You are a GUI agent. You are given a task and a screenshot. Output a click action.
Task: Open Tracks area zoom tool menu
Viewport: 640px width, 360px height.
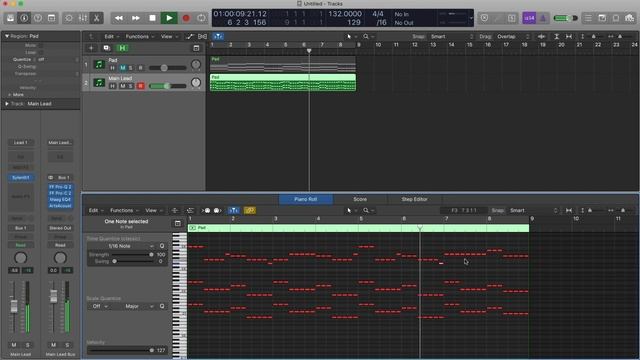coord(368,36)
